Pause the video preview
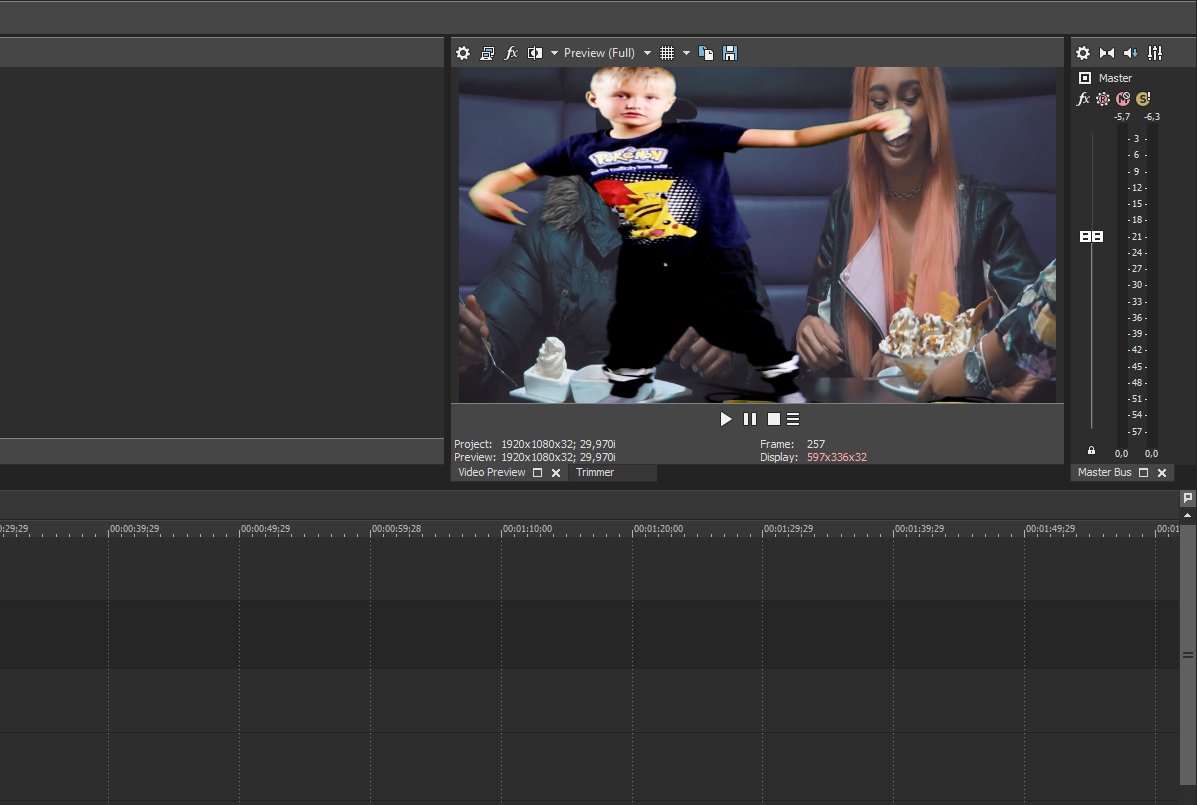1197x805 pixels. coord(750,419)
